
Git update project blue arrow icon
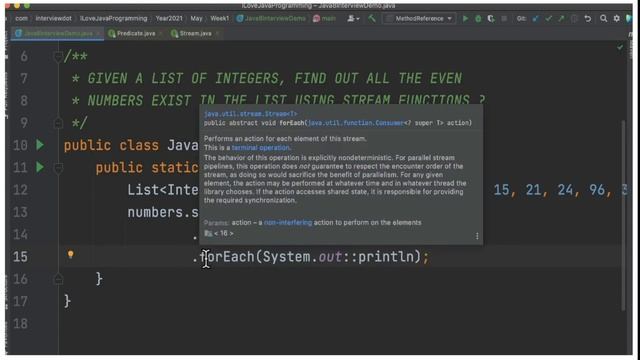(536, 19)
